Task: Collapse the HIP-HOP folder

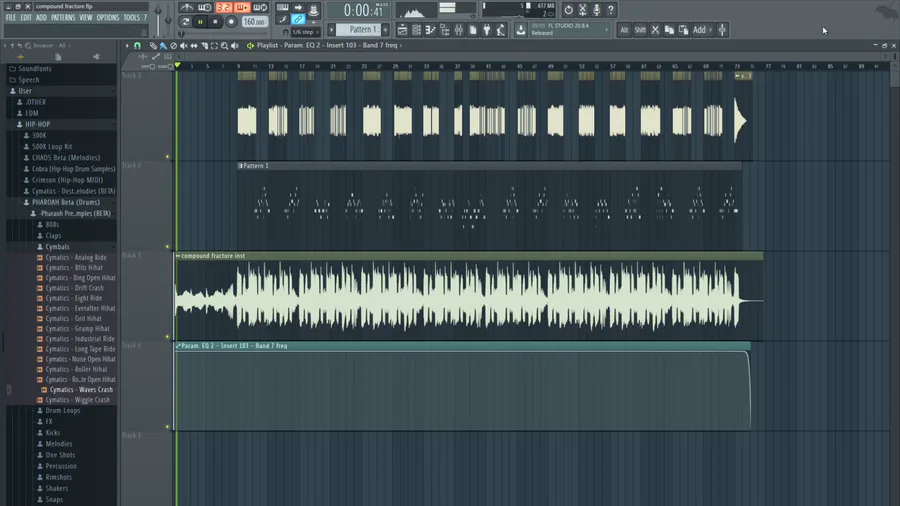Action: 37,124
